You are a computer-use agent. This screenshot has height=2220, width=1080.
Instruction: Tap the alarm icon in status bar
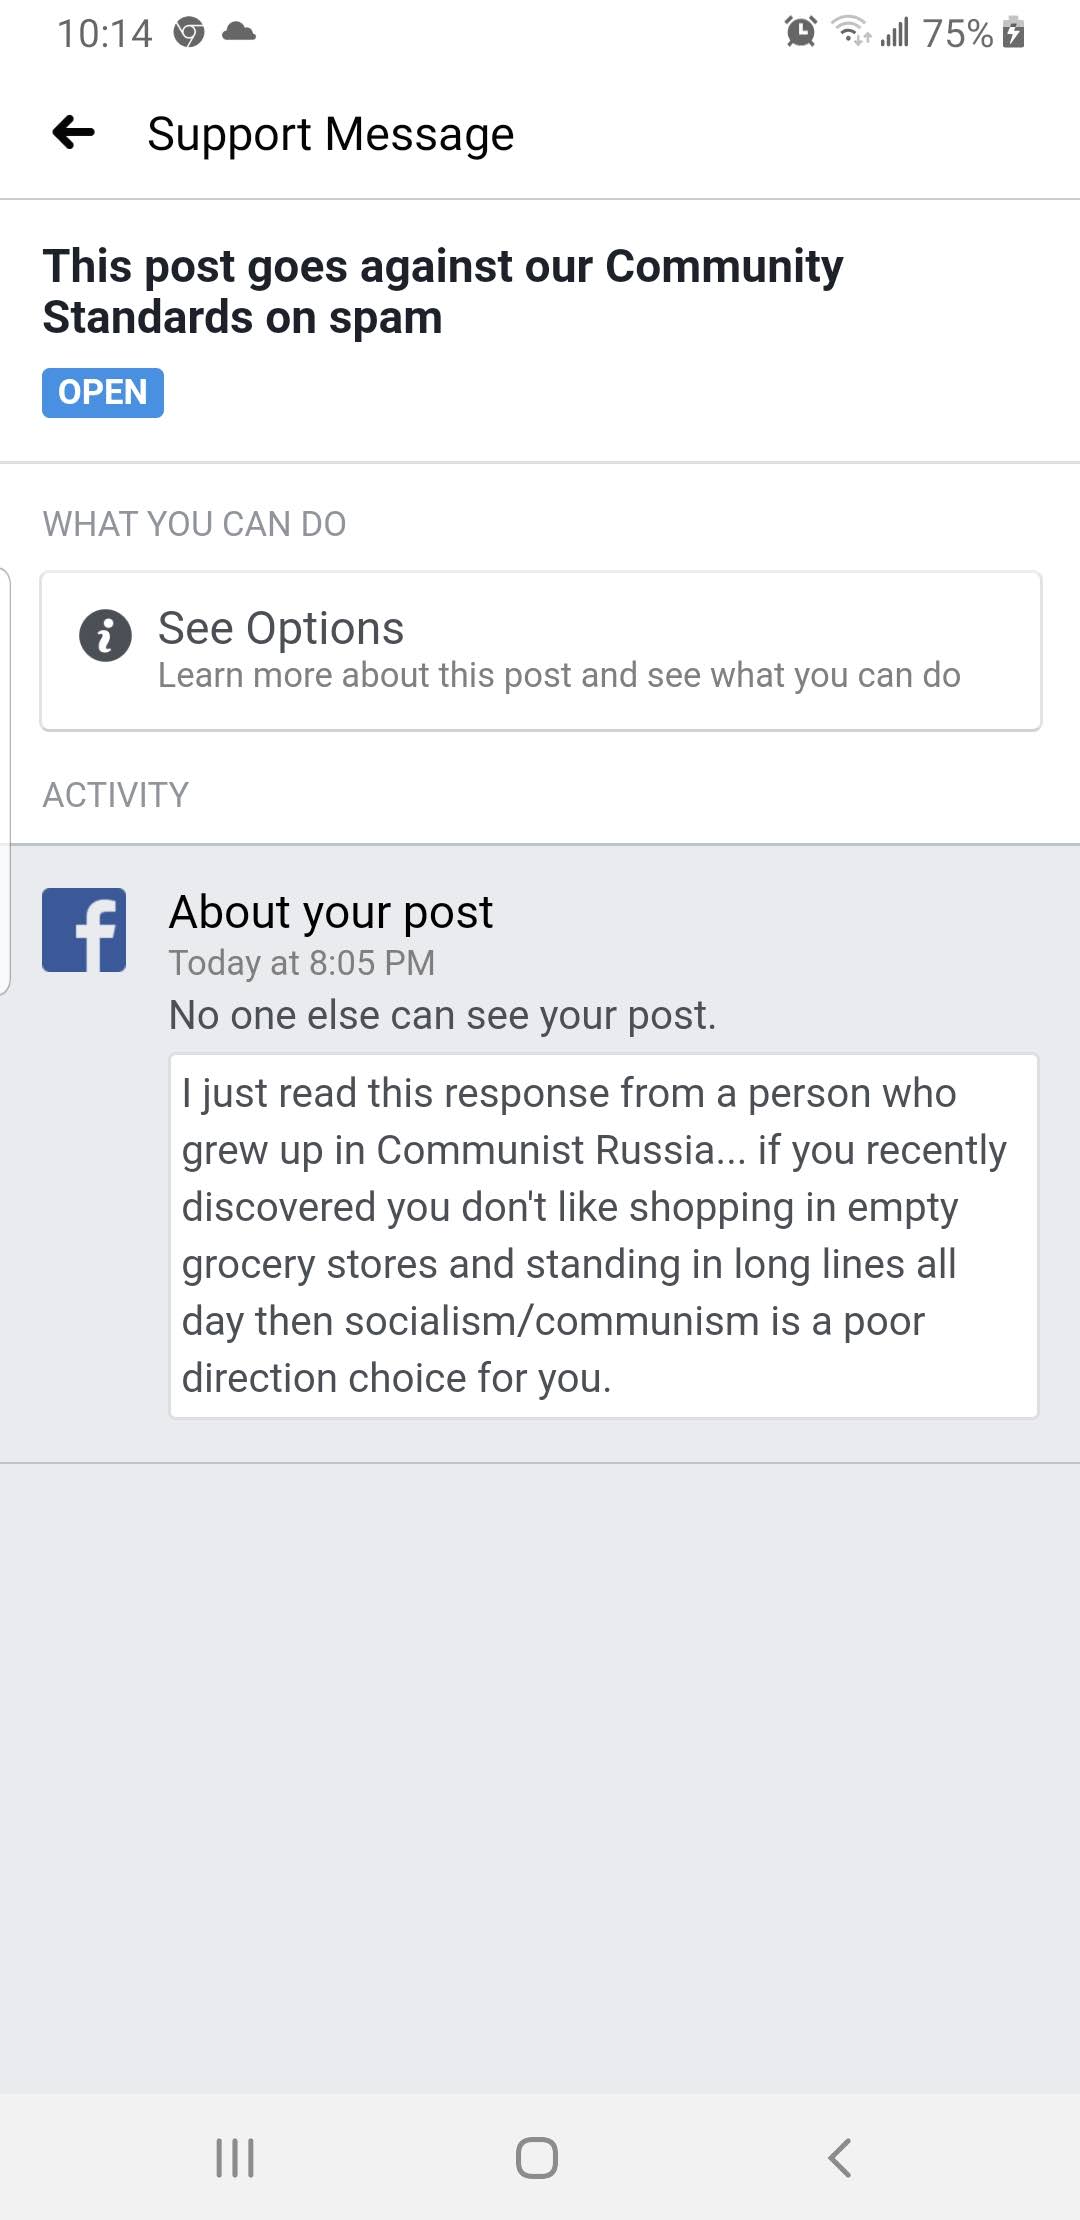pos(800,33)
